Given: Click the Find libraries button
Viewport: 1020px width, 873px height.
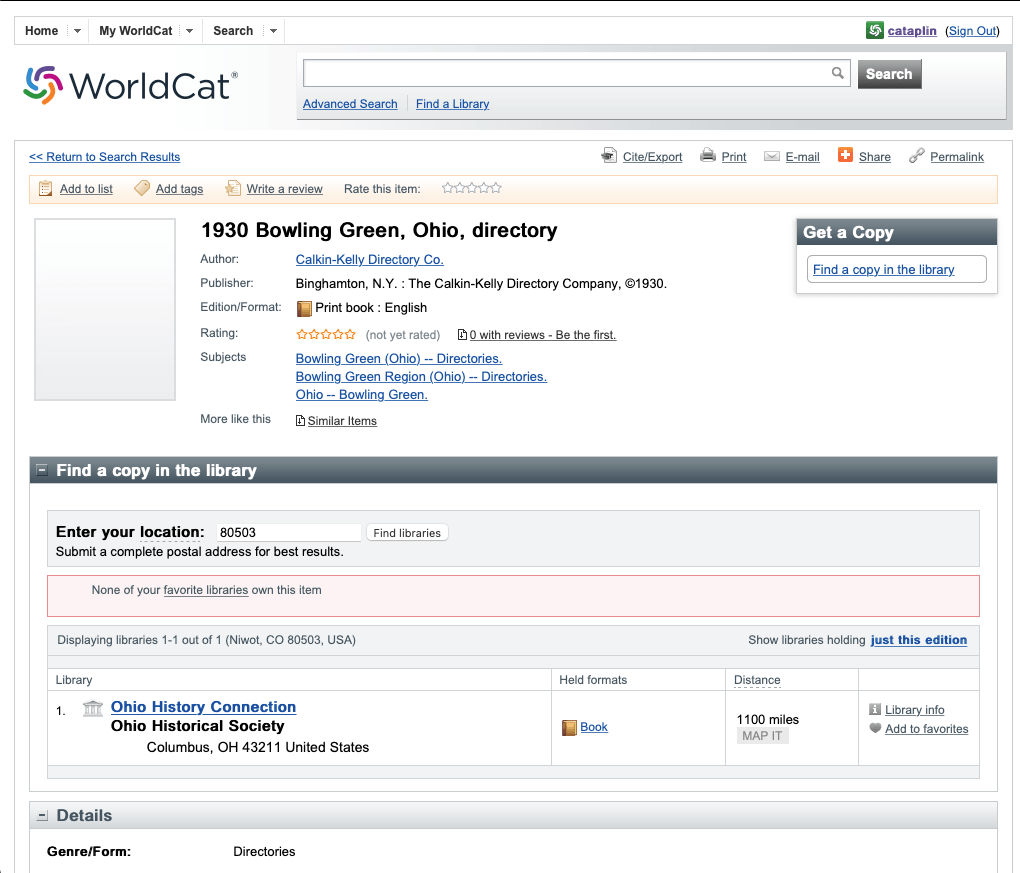Looking at the screenshot, I should [407, 533].
